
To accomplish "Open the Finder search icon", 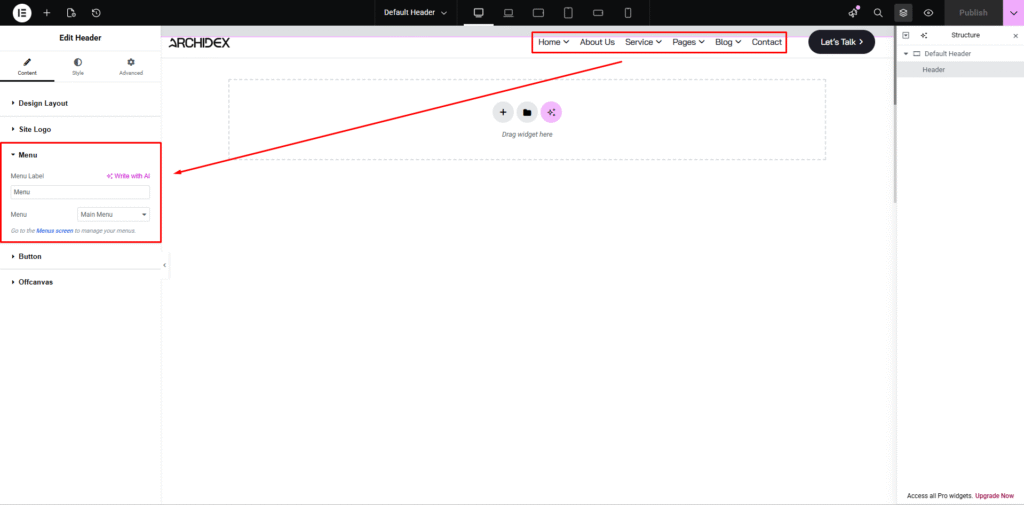I will (x=878, y=13).
